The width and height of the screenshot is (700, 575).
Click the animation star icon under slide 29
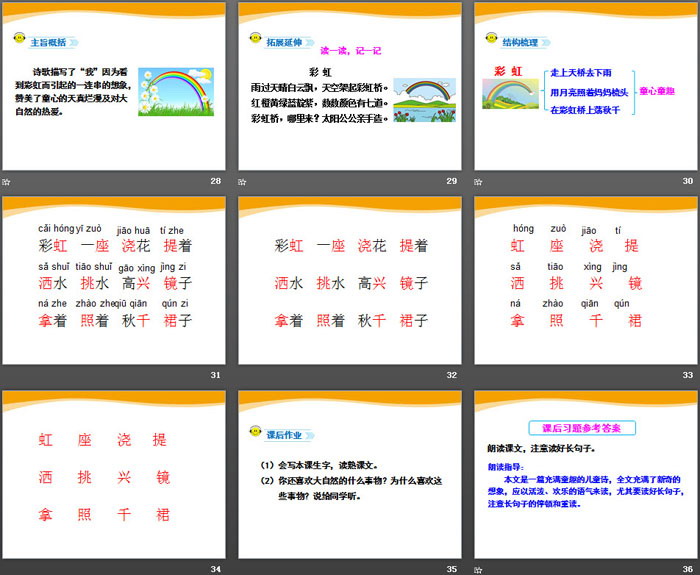tap(242, 182)
